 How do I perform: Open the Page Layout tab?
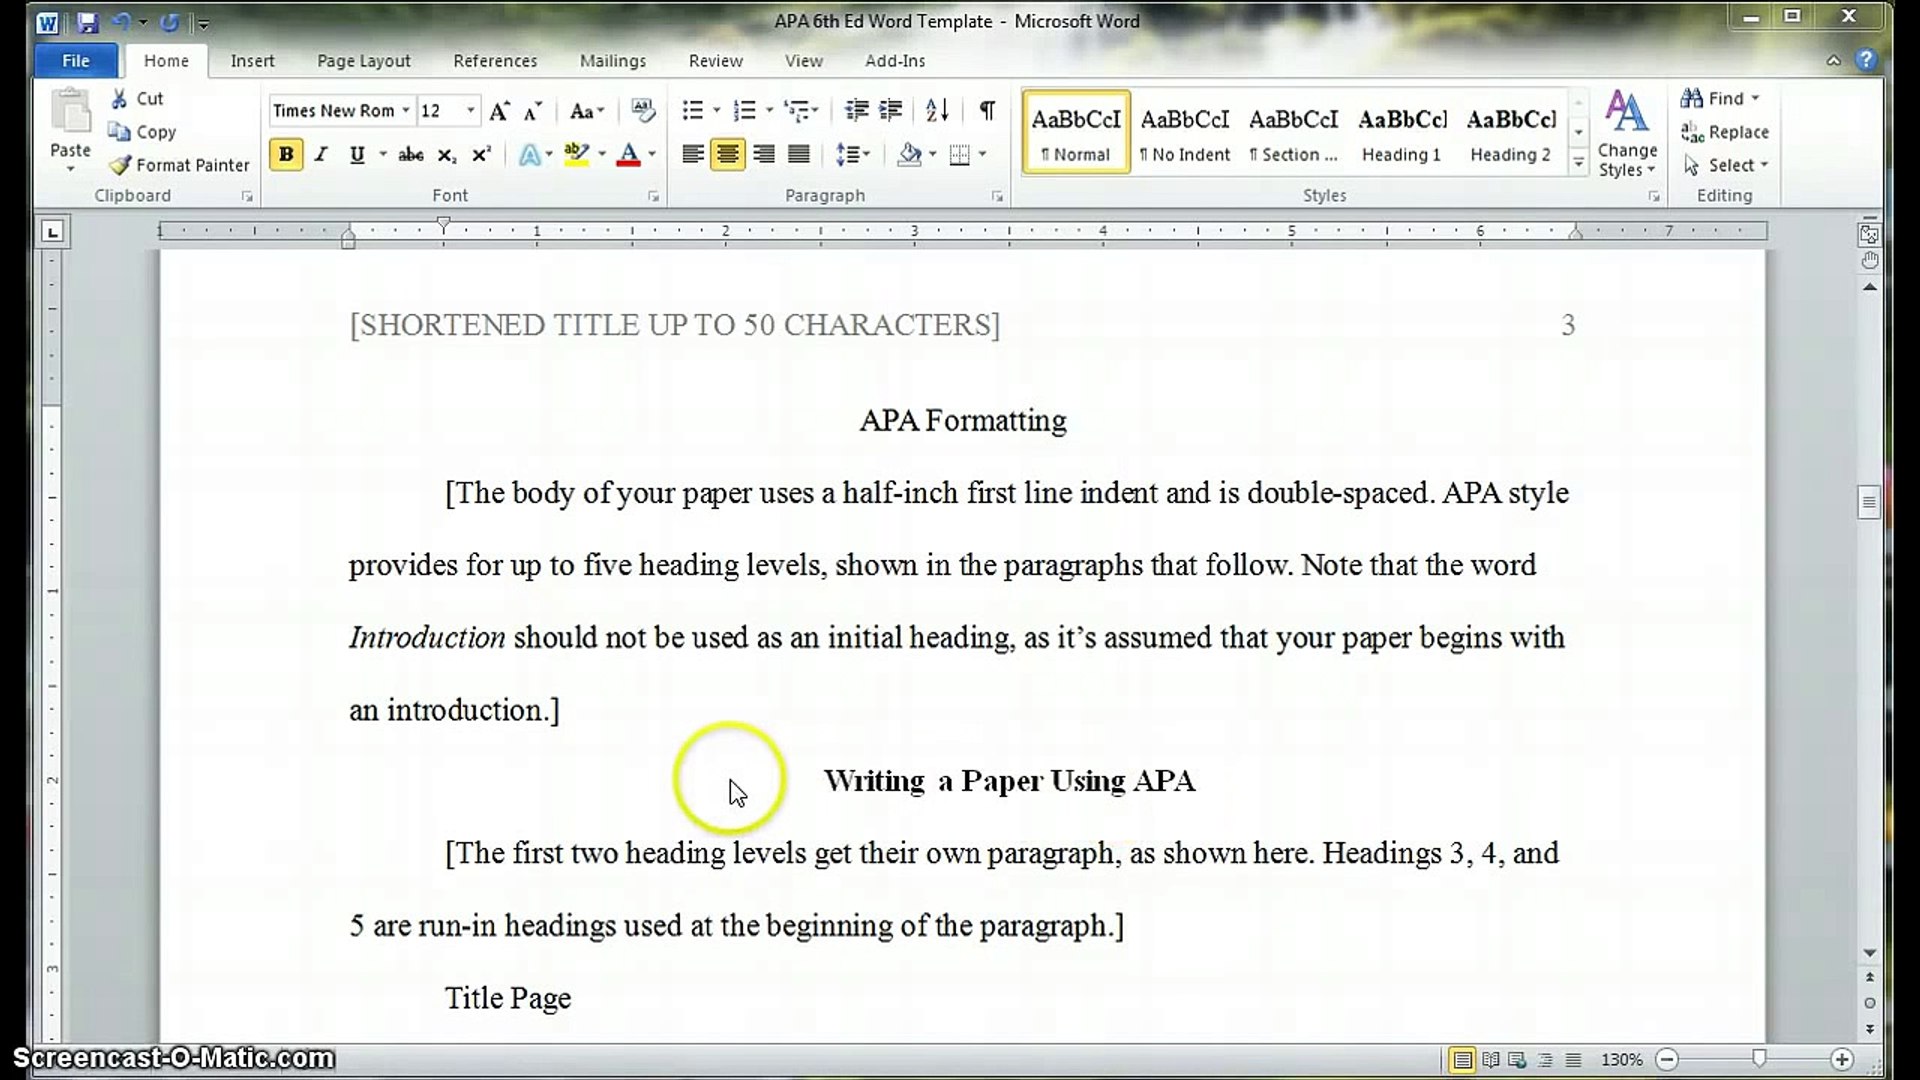click(x=363, y=61)
